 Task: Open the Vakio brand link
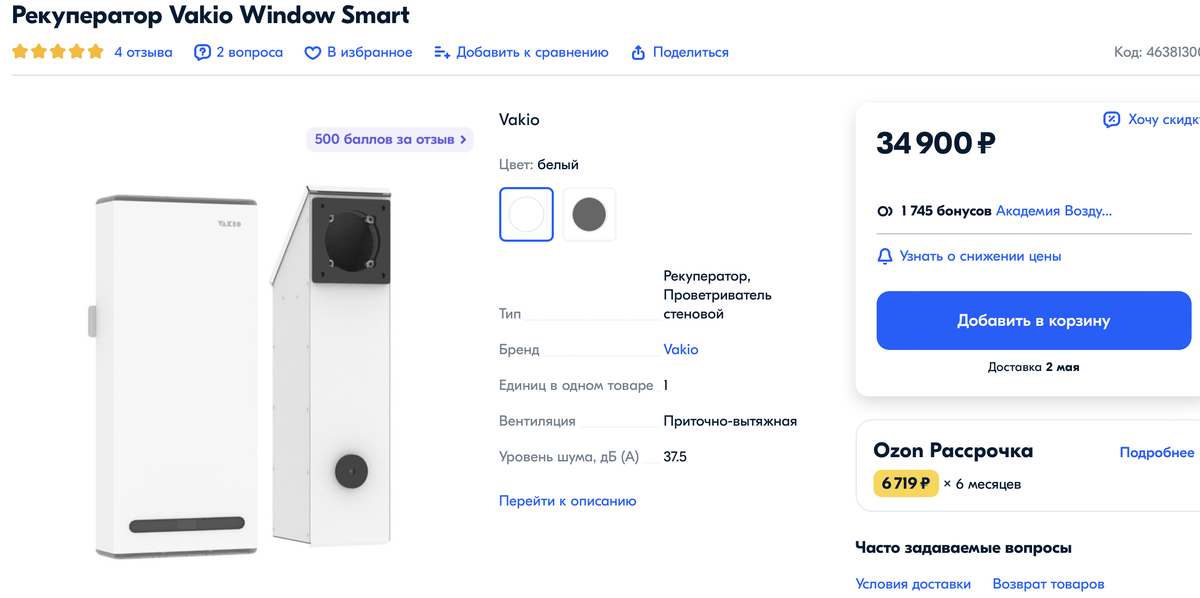point(681,350)
